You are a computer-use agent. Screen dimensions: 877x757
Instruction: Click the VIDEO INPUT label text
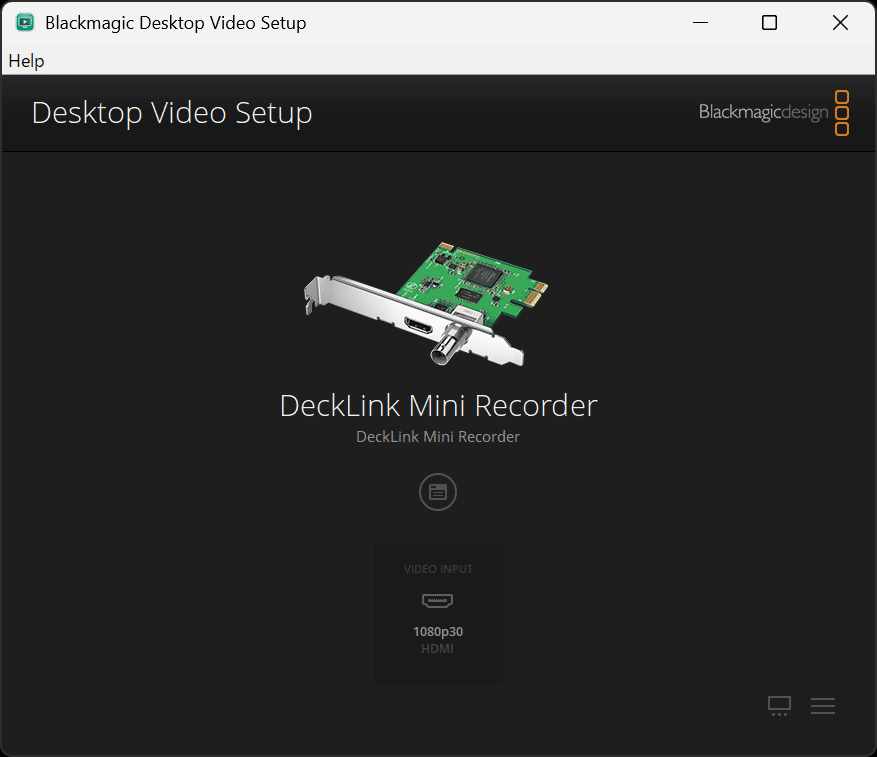(437, 568)
